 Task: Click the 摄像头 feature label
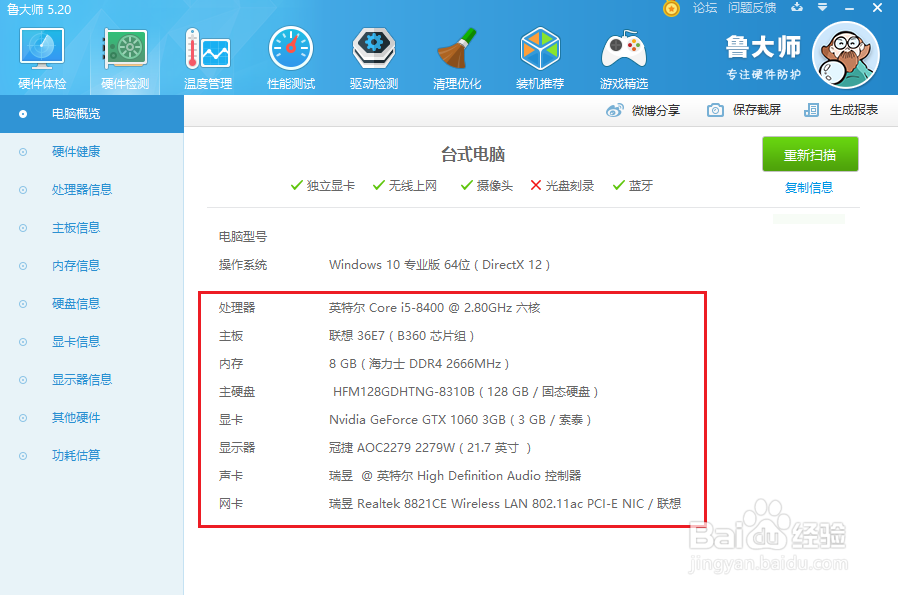coord(495,186)
